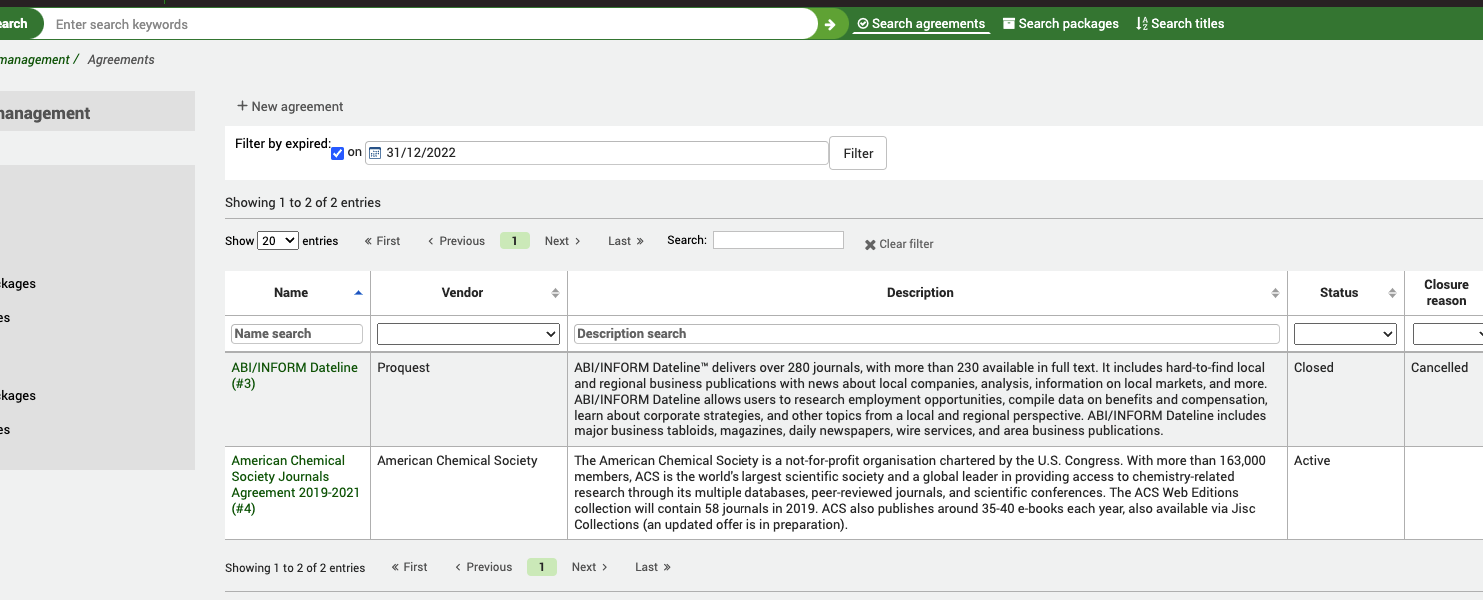Open the Status filter dropdown
The height and width of the screenshot is (600, 1483).
pyautogui.click(x=1345, y=334)
